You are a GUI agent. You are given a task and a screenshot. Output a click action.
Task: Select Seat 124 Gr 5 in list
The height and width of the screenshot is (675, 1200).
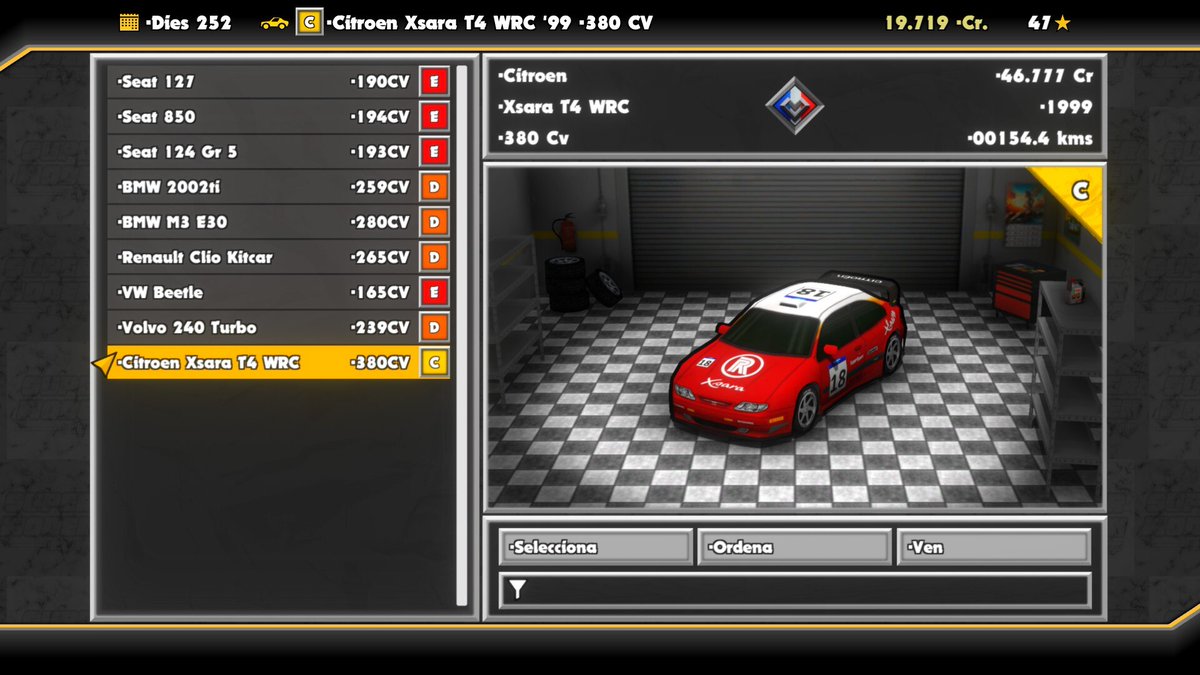tap(278, 152)
